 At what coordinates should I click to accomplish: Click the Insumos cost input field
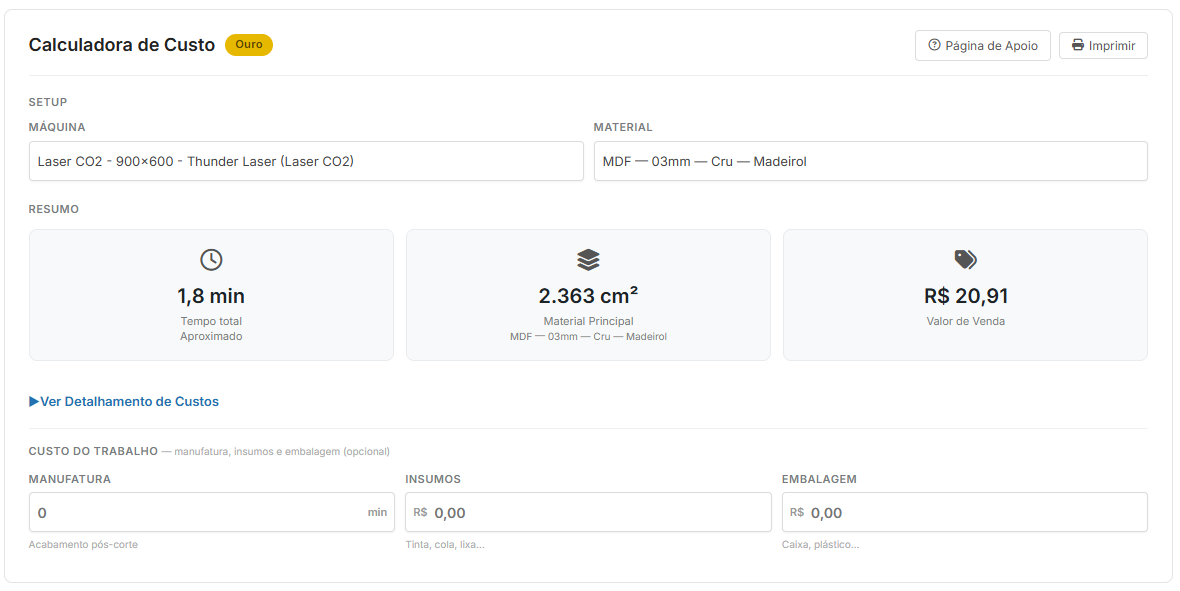tap(588, 512)
